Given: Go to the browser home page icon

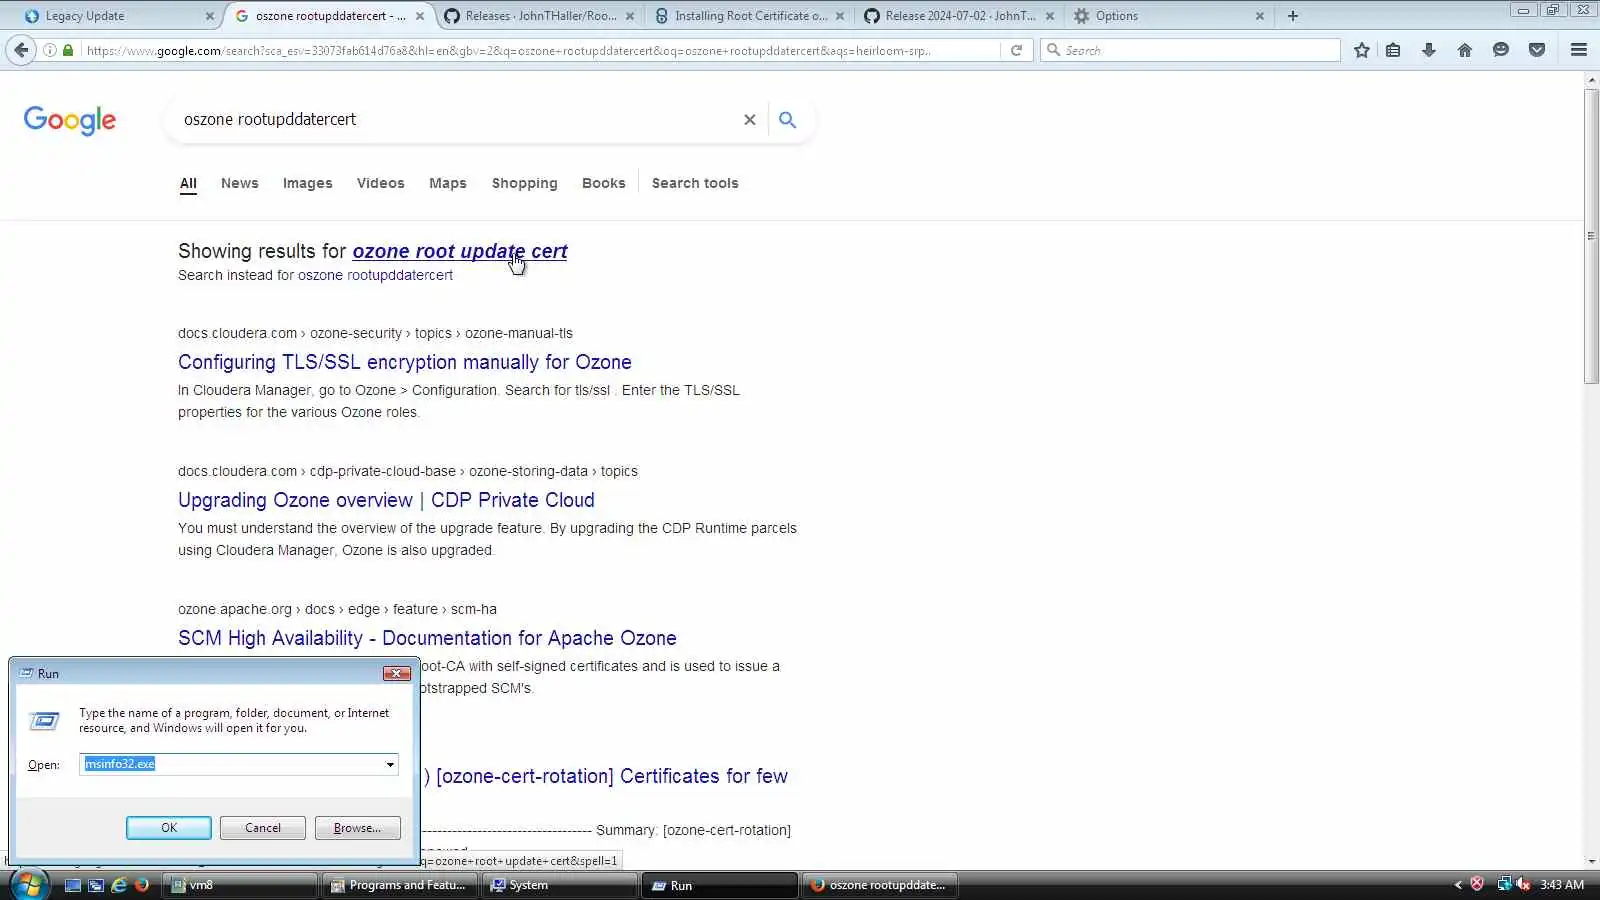Looking at the screenshot, I should [1465, 50].
